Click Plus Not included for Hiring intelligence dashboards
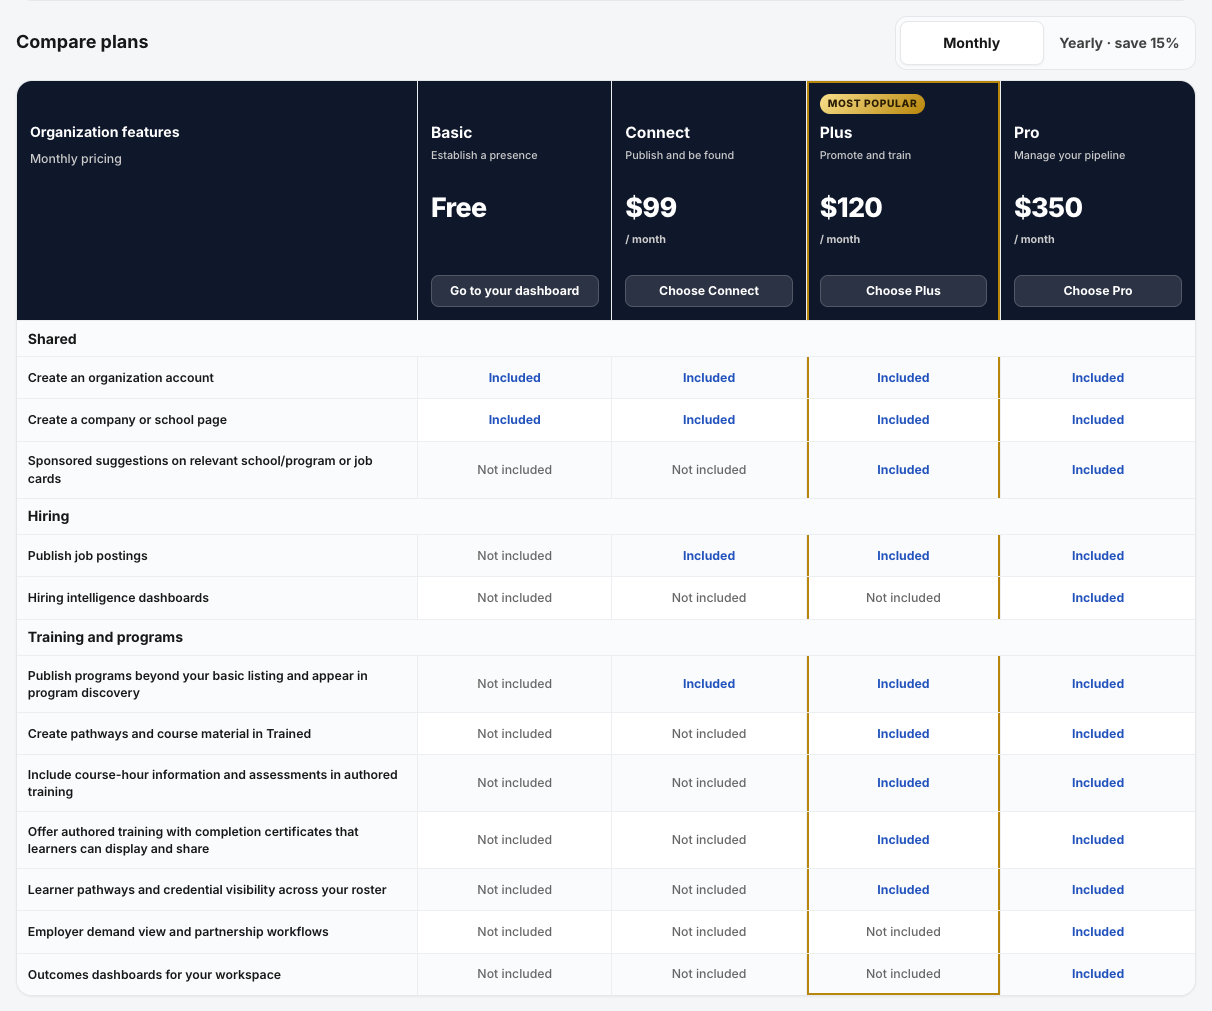This screenshot has height=1011, width=1212. tap(903, 598)
